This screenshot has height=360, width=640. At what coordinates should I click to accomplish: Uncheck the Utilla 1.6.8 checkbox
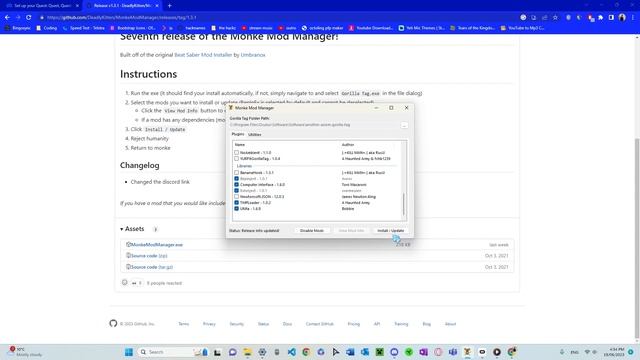tap(236, 209)
